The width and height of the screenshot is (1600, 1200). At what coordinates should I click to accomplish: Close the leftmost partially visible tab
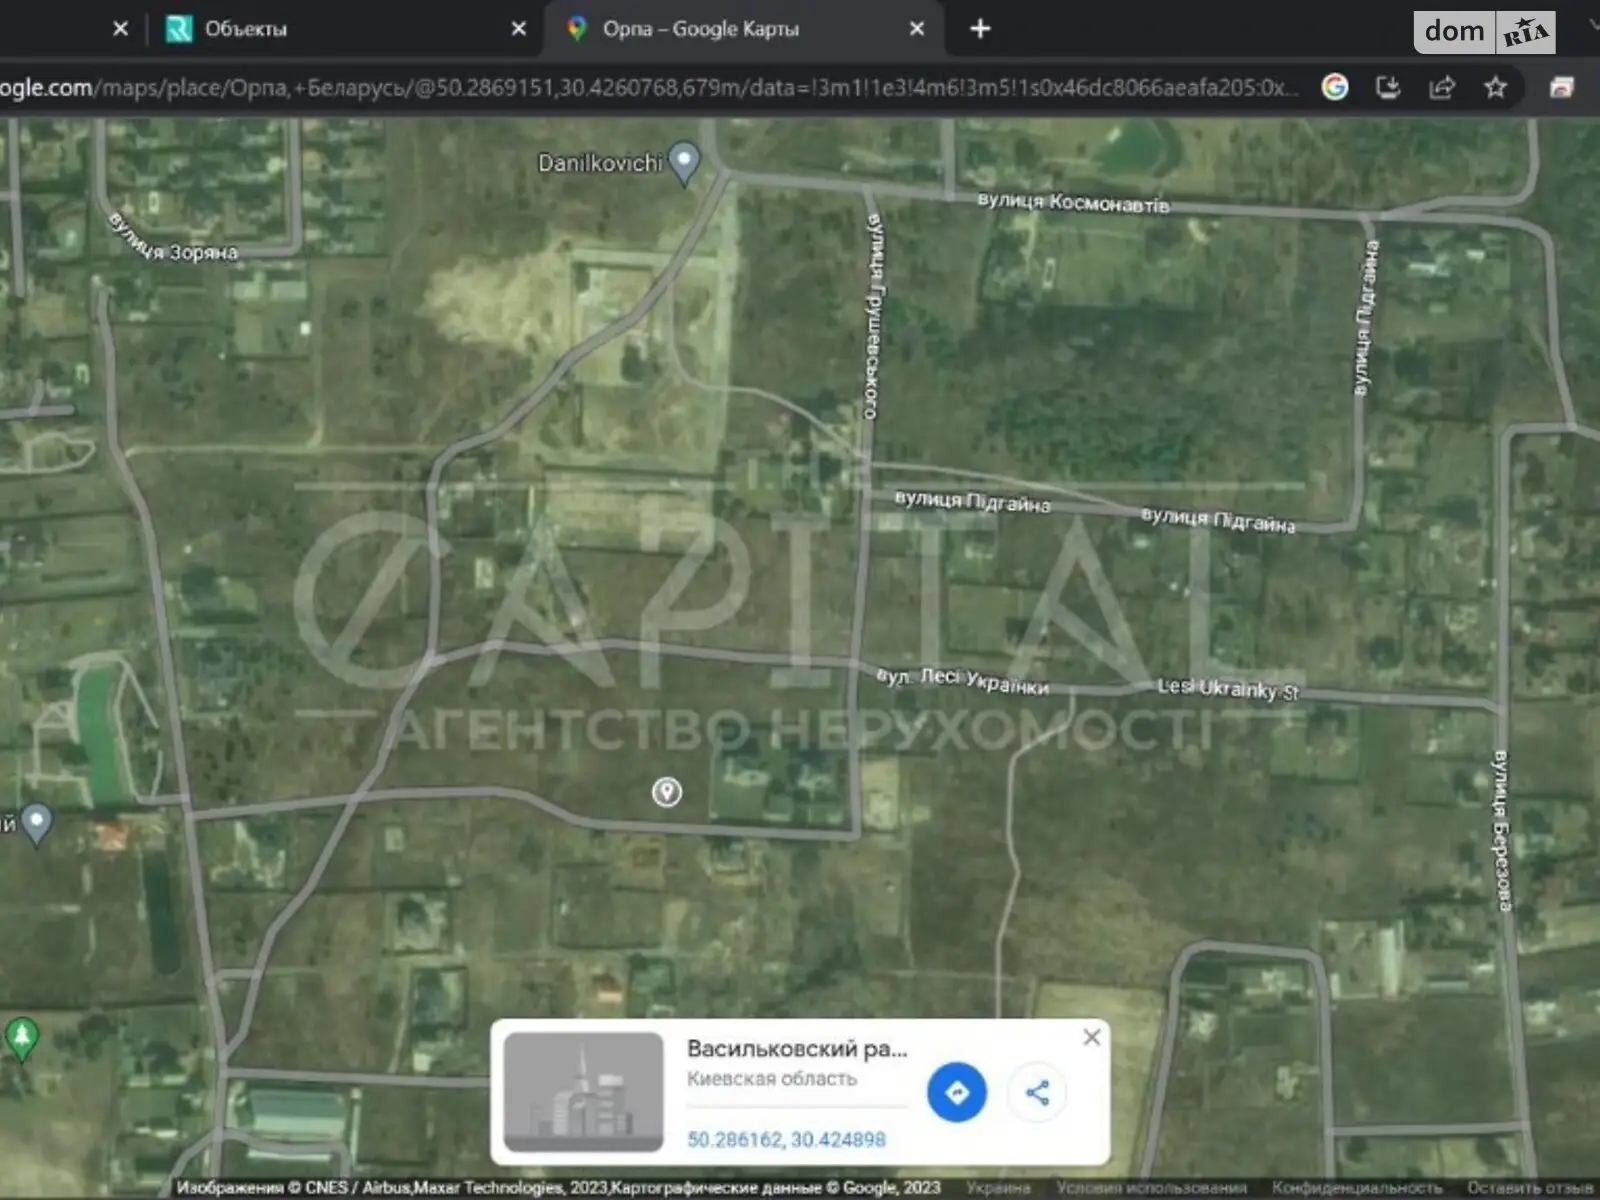click(120, 29)
